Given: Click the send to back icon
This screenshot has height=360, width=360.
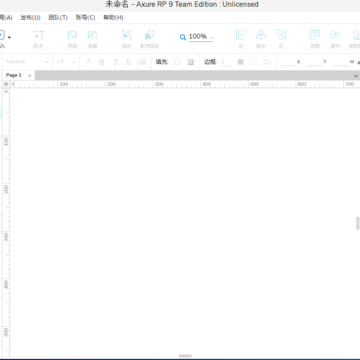Looking at the screenshot, I should tap(92, 35).
